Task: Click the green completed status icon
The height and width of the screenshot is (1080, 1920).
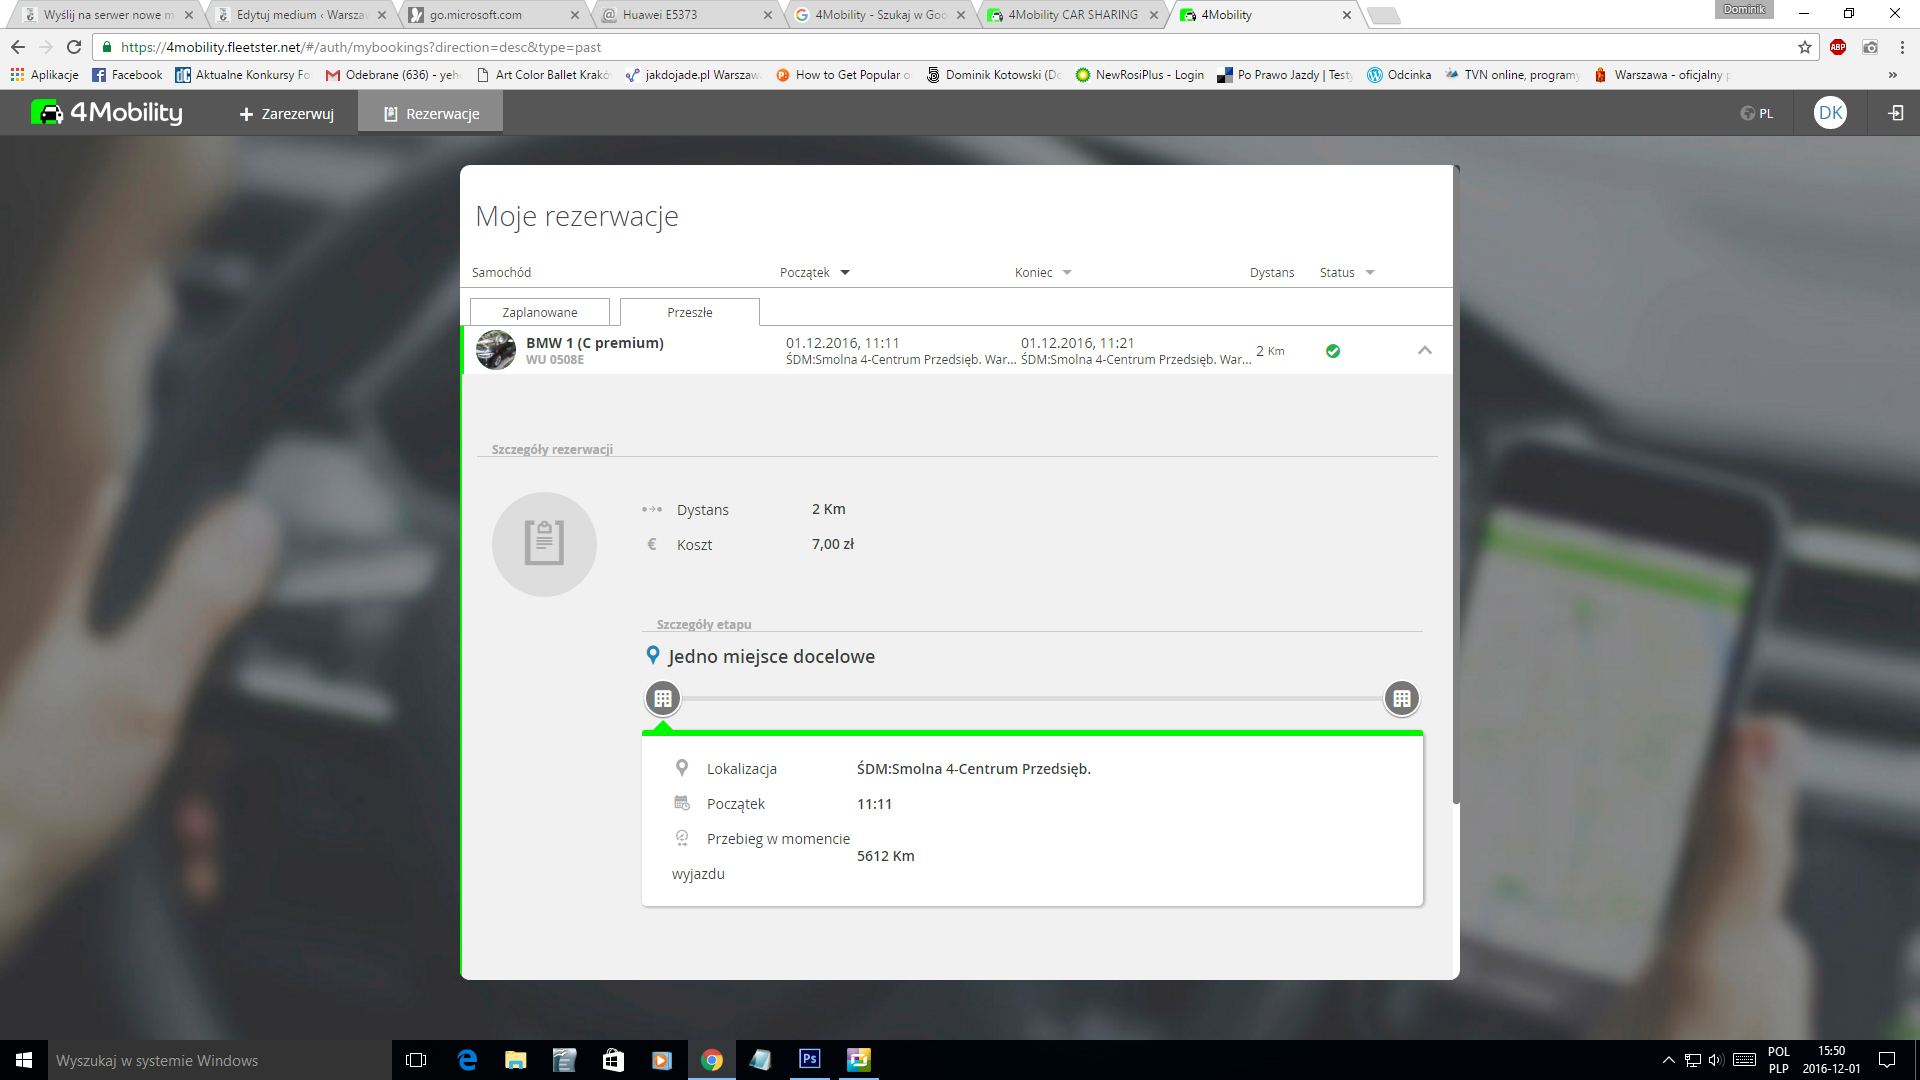Action: pos(1333,351)
